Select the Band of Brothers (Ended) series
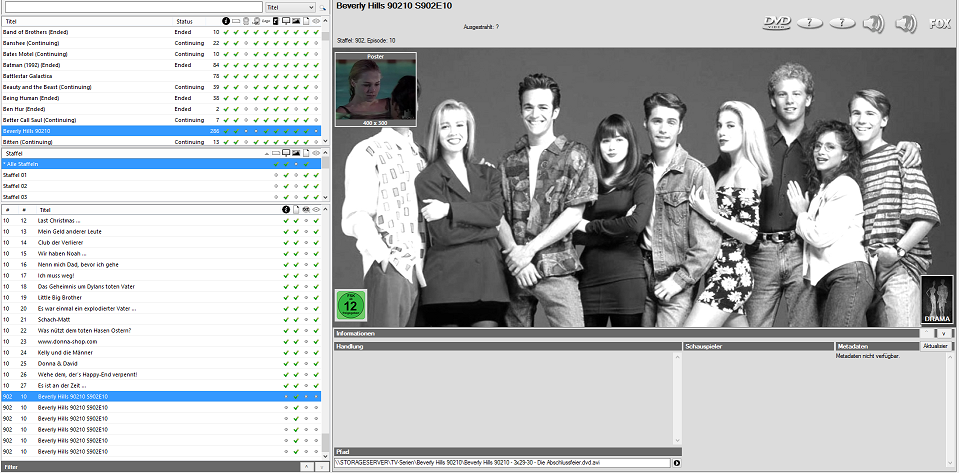The height and width of the screenshot is (473, 959). (x=161, y=32)
